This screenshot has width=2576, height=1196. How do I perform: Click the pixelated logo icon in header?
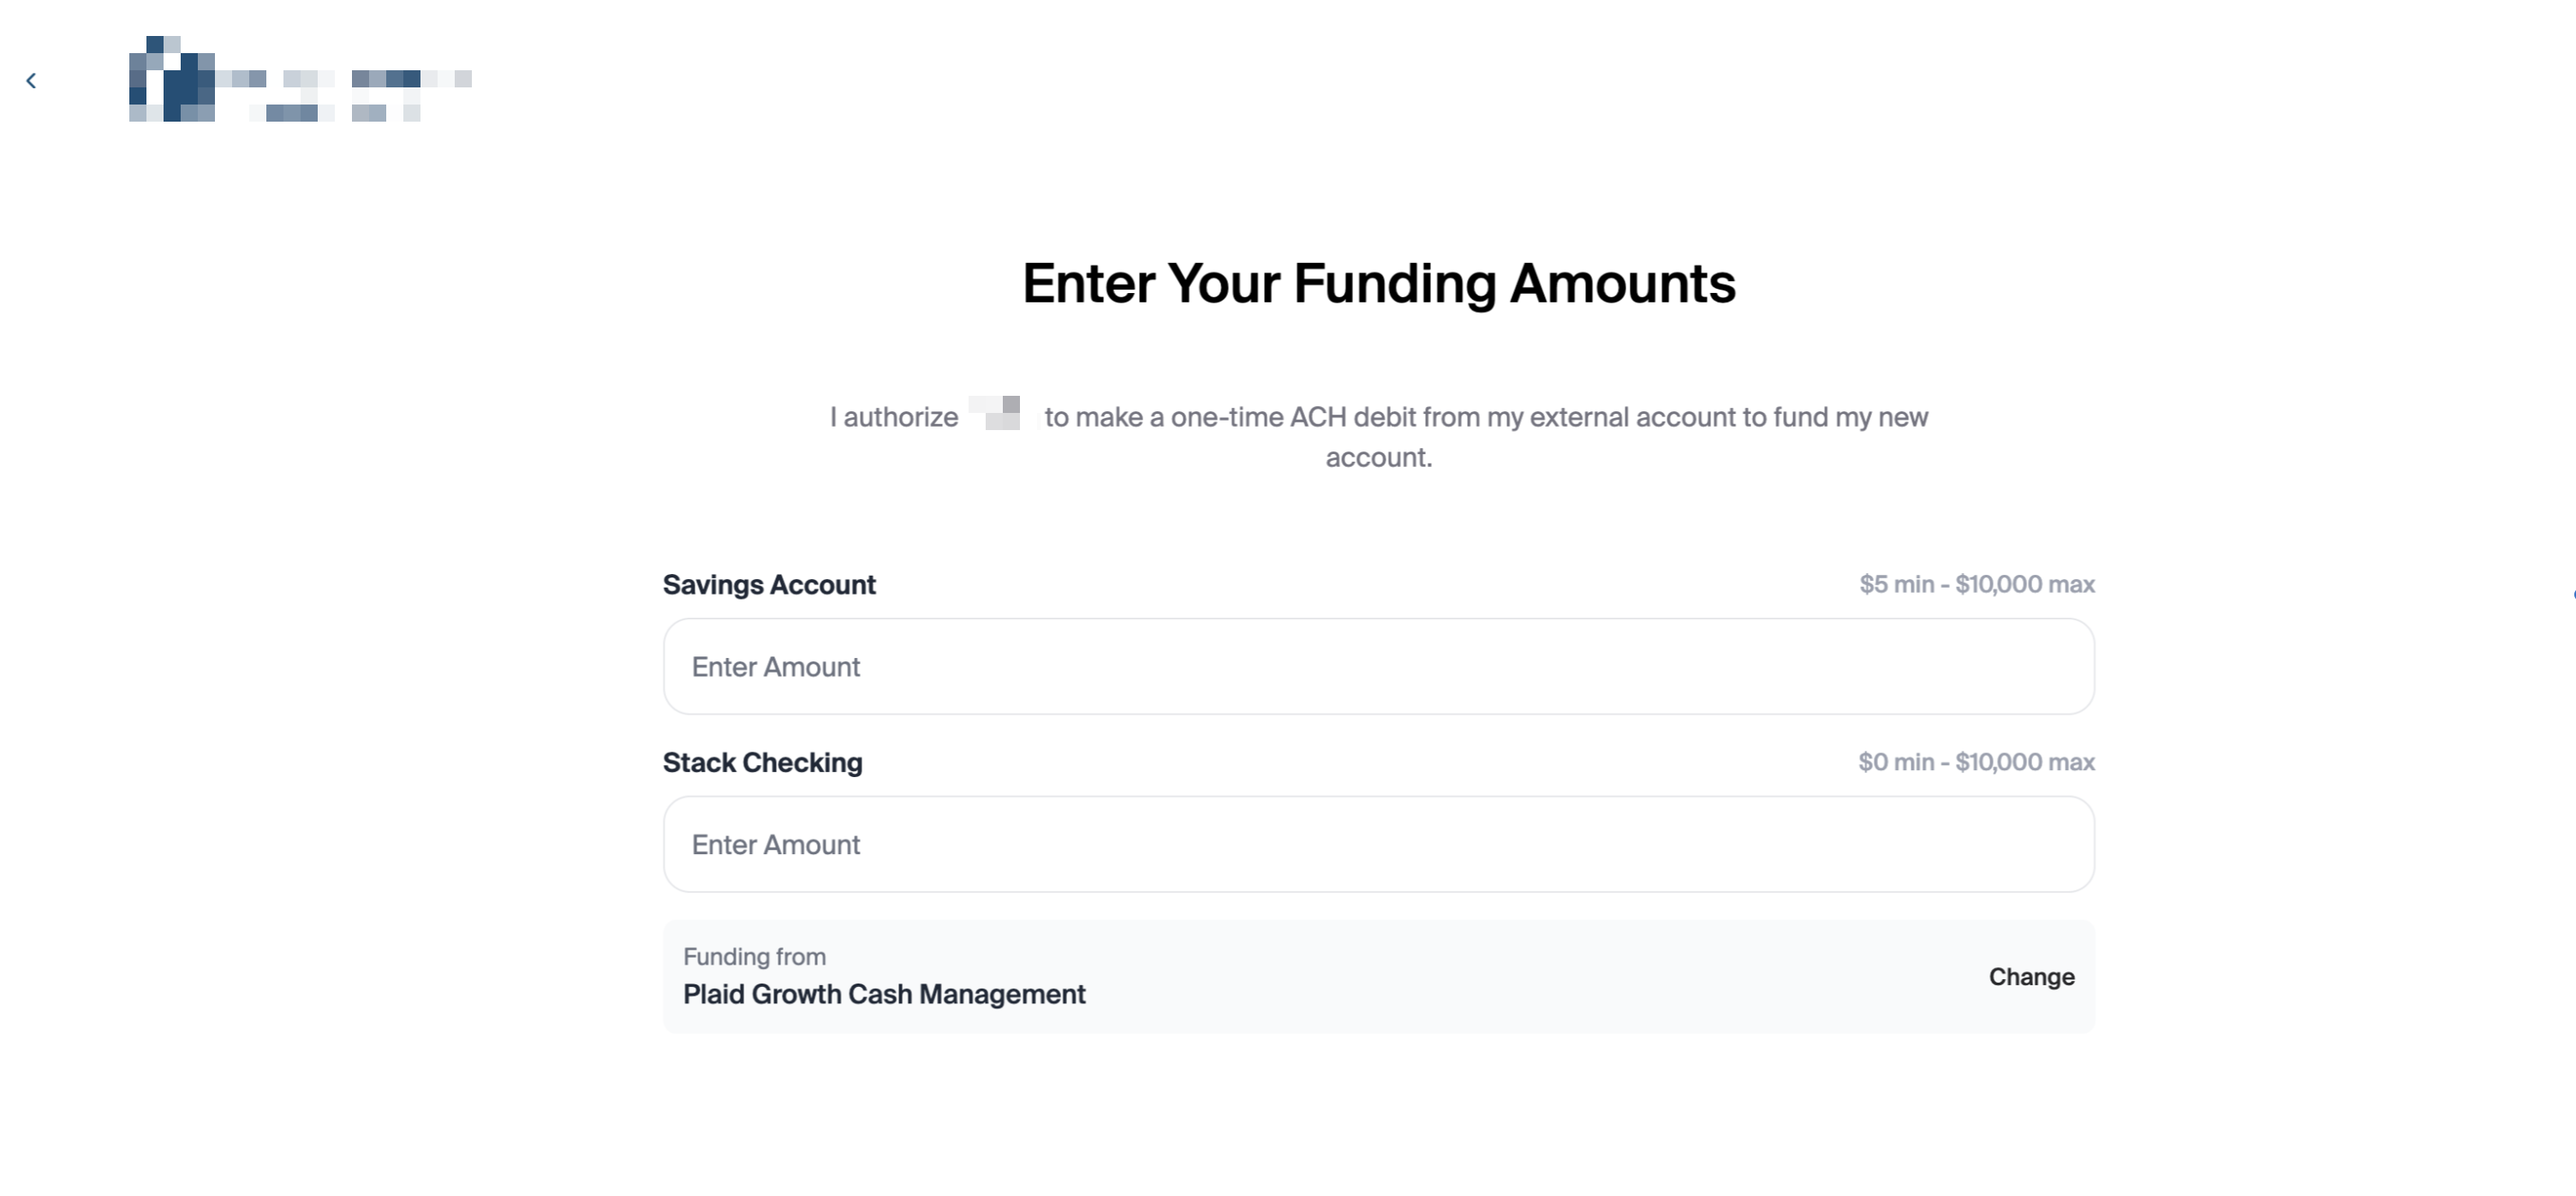point(172,80)
